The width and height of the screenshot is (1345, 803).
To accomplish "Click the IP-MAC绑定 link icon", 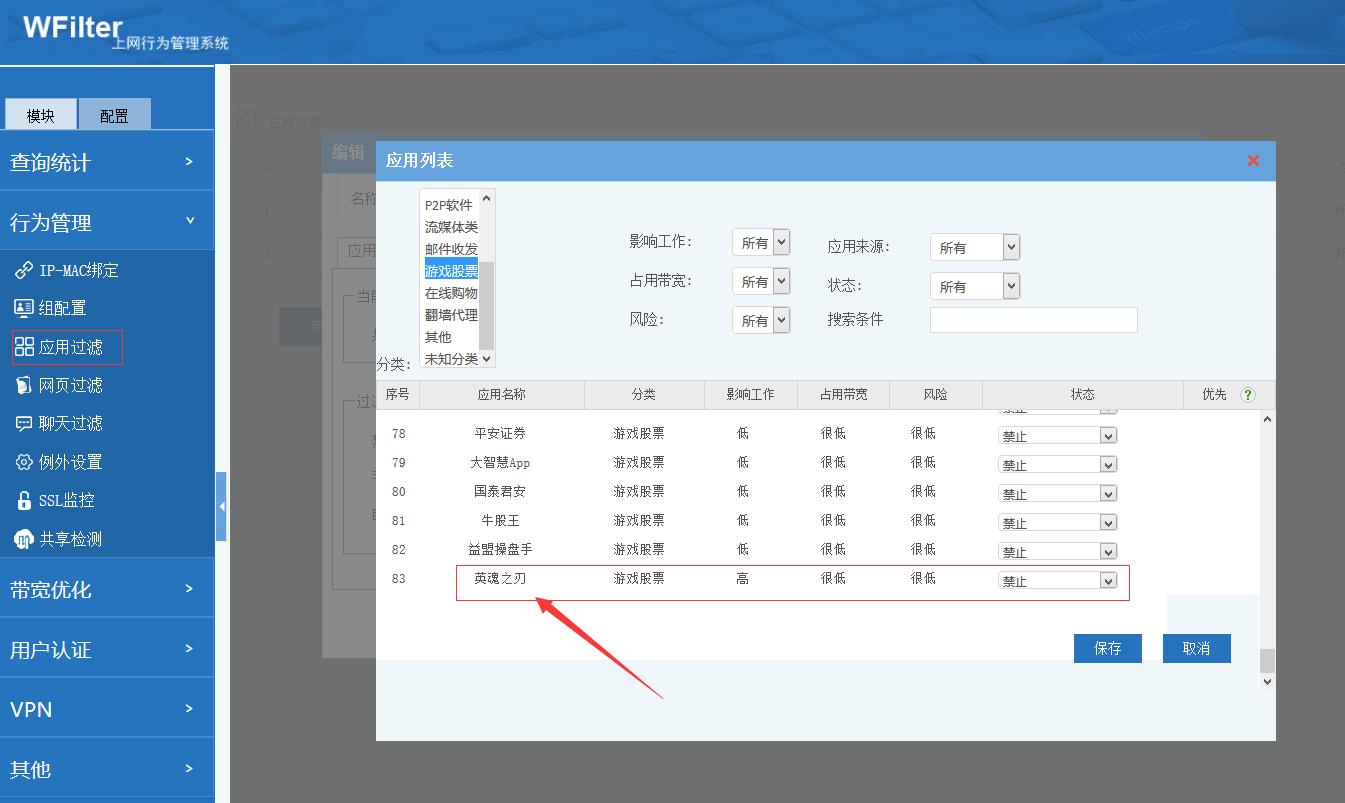I will coord(24,270).
